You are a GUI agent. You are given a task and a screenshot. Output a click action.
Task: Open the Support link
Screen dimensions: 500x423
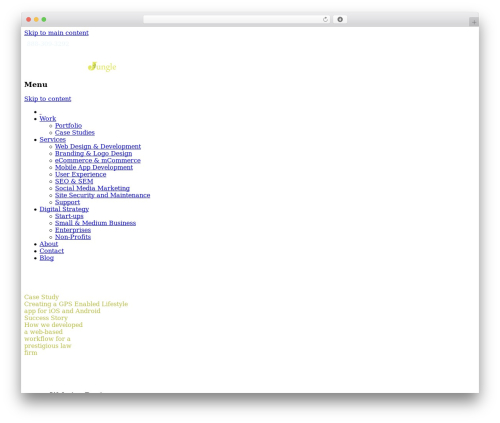click(x=67, y=202)
